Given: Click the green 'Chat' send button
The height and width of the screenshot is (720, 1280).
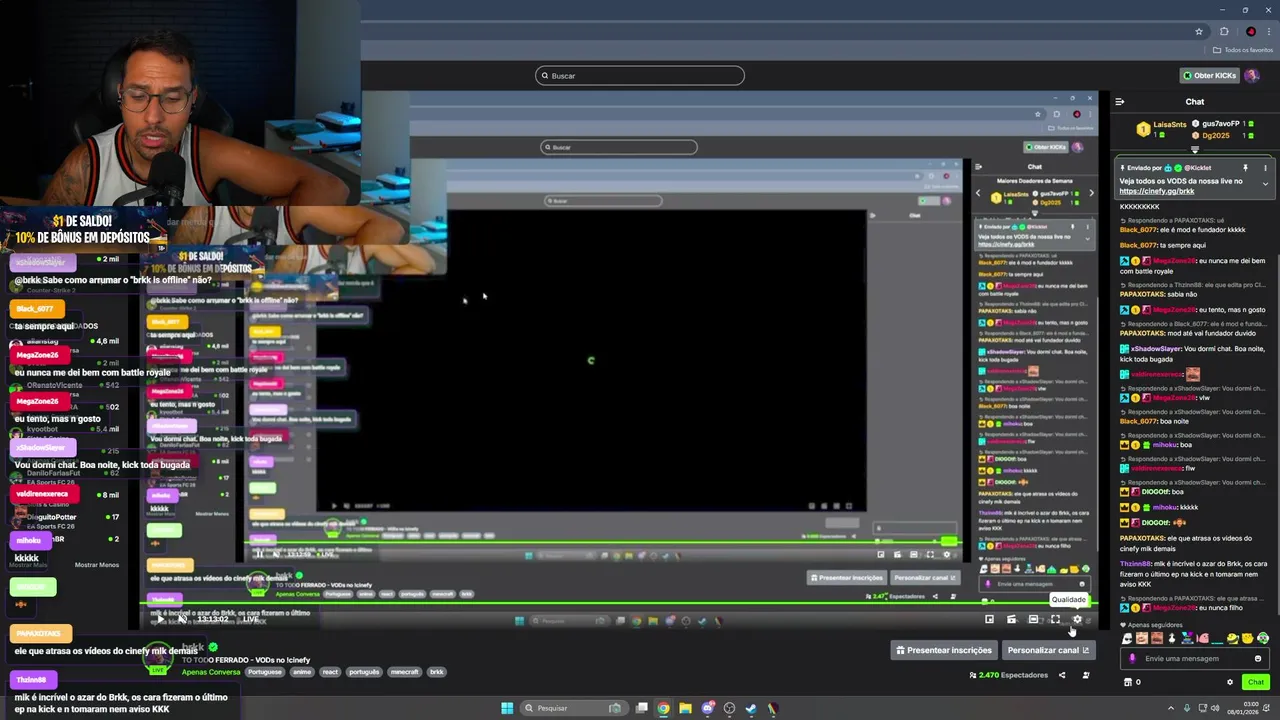Looking at the screenshot, I should click(x=1256, y=682).
